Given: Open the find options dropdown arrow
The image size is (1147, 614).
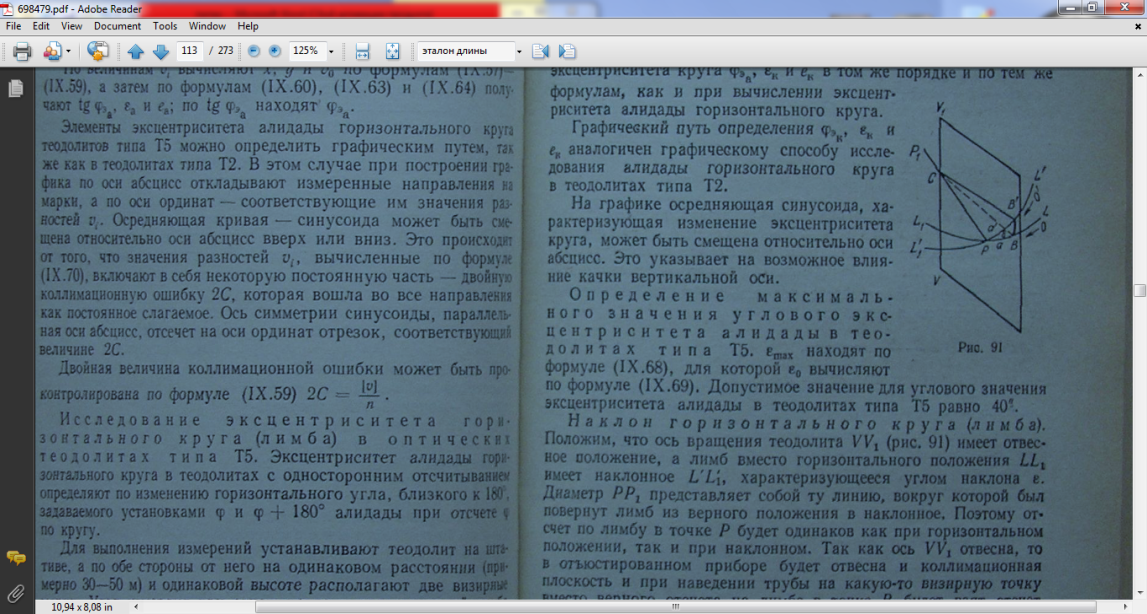Looking at the screenshot, I should (519, 51).
